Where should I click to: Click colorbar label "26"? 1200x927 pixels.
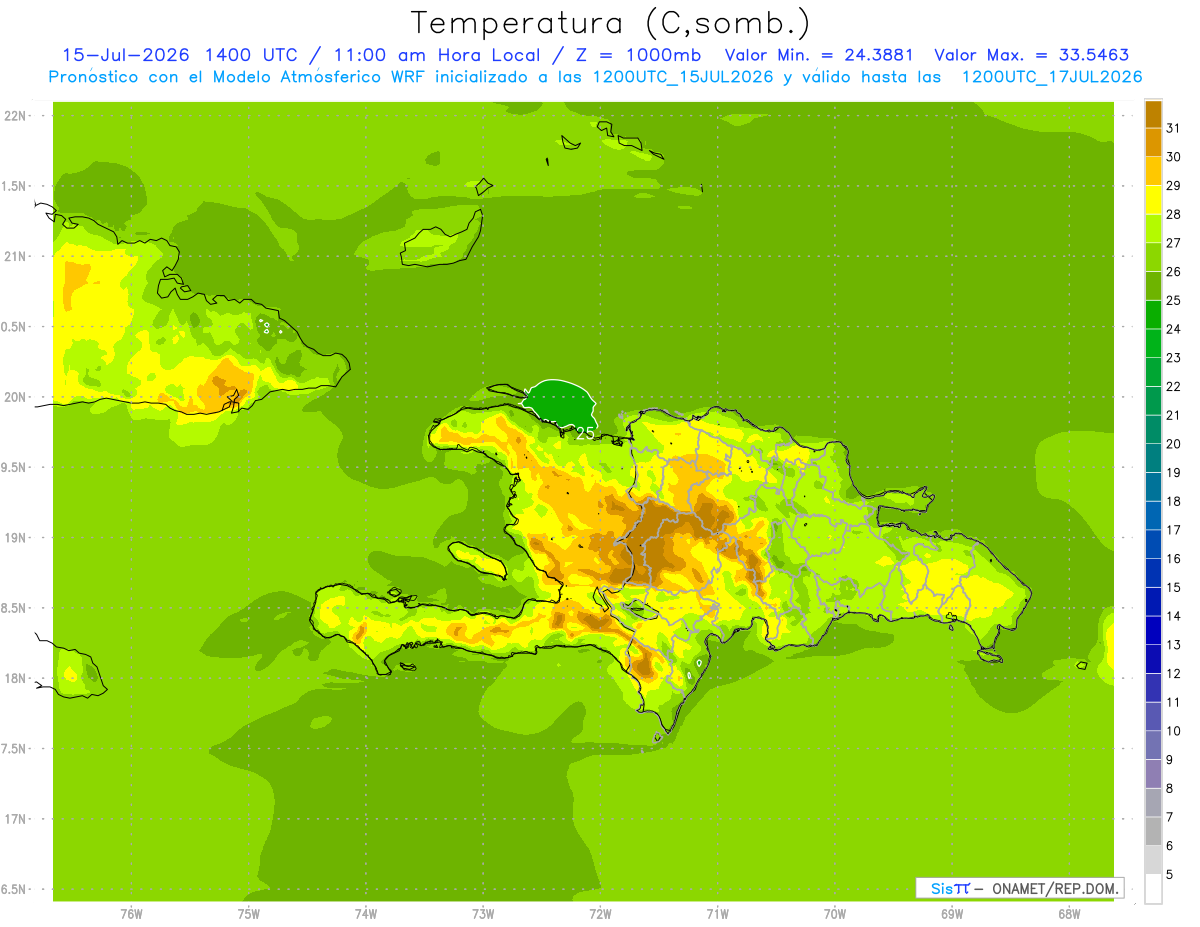1174,272
